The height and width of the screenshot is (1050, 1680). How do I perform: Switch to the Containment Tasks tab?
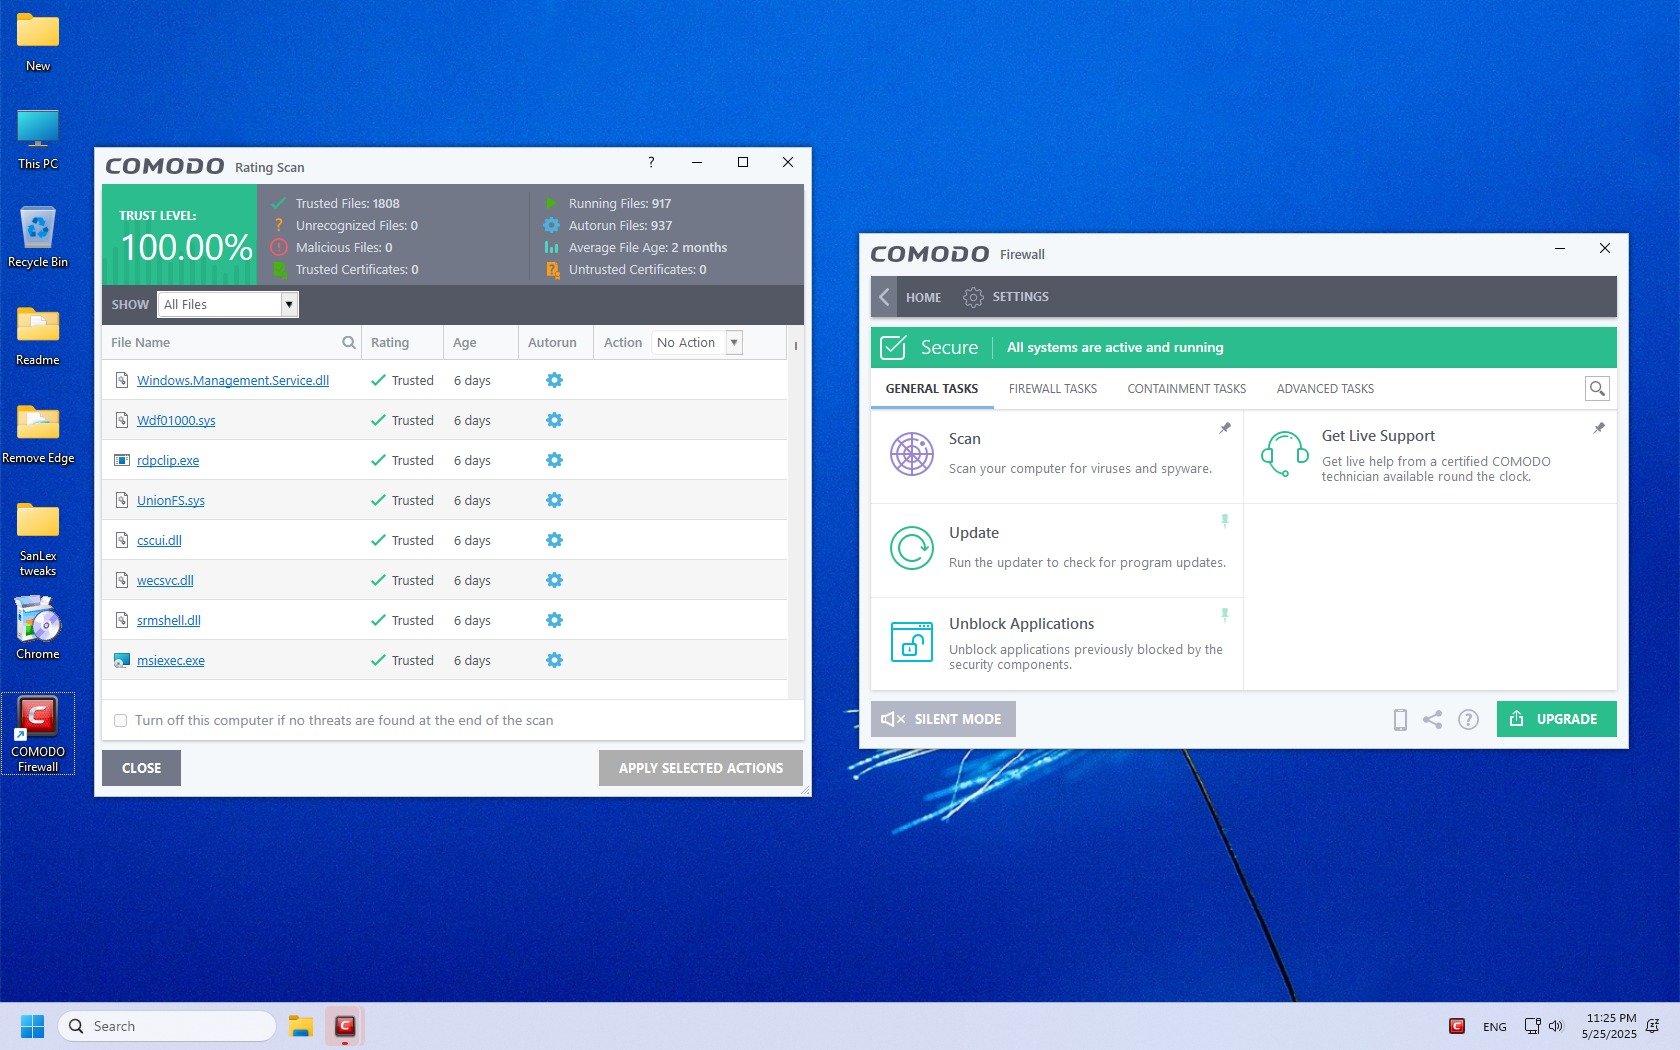[1186, 389]
